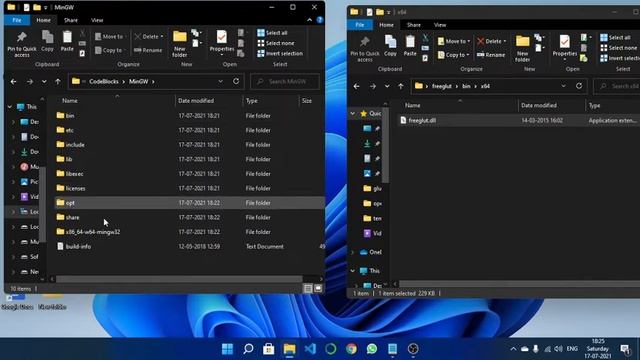Open Windows Start menu on taskbar
The image size is (640, 360).
coord(227,349)
